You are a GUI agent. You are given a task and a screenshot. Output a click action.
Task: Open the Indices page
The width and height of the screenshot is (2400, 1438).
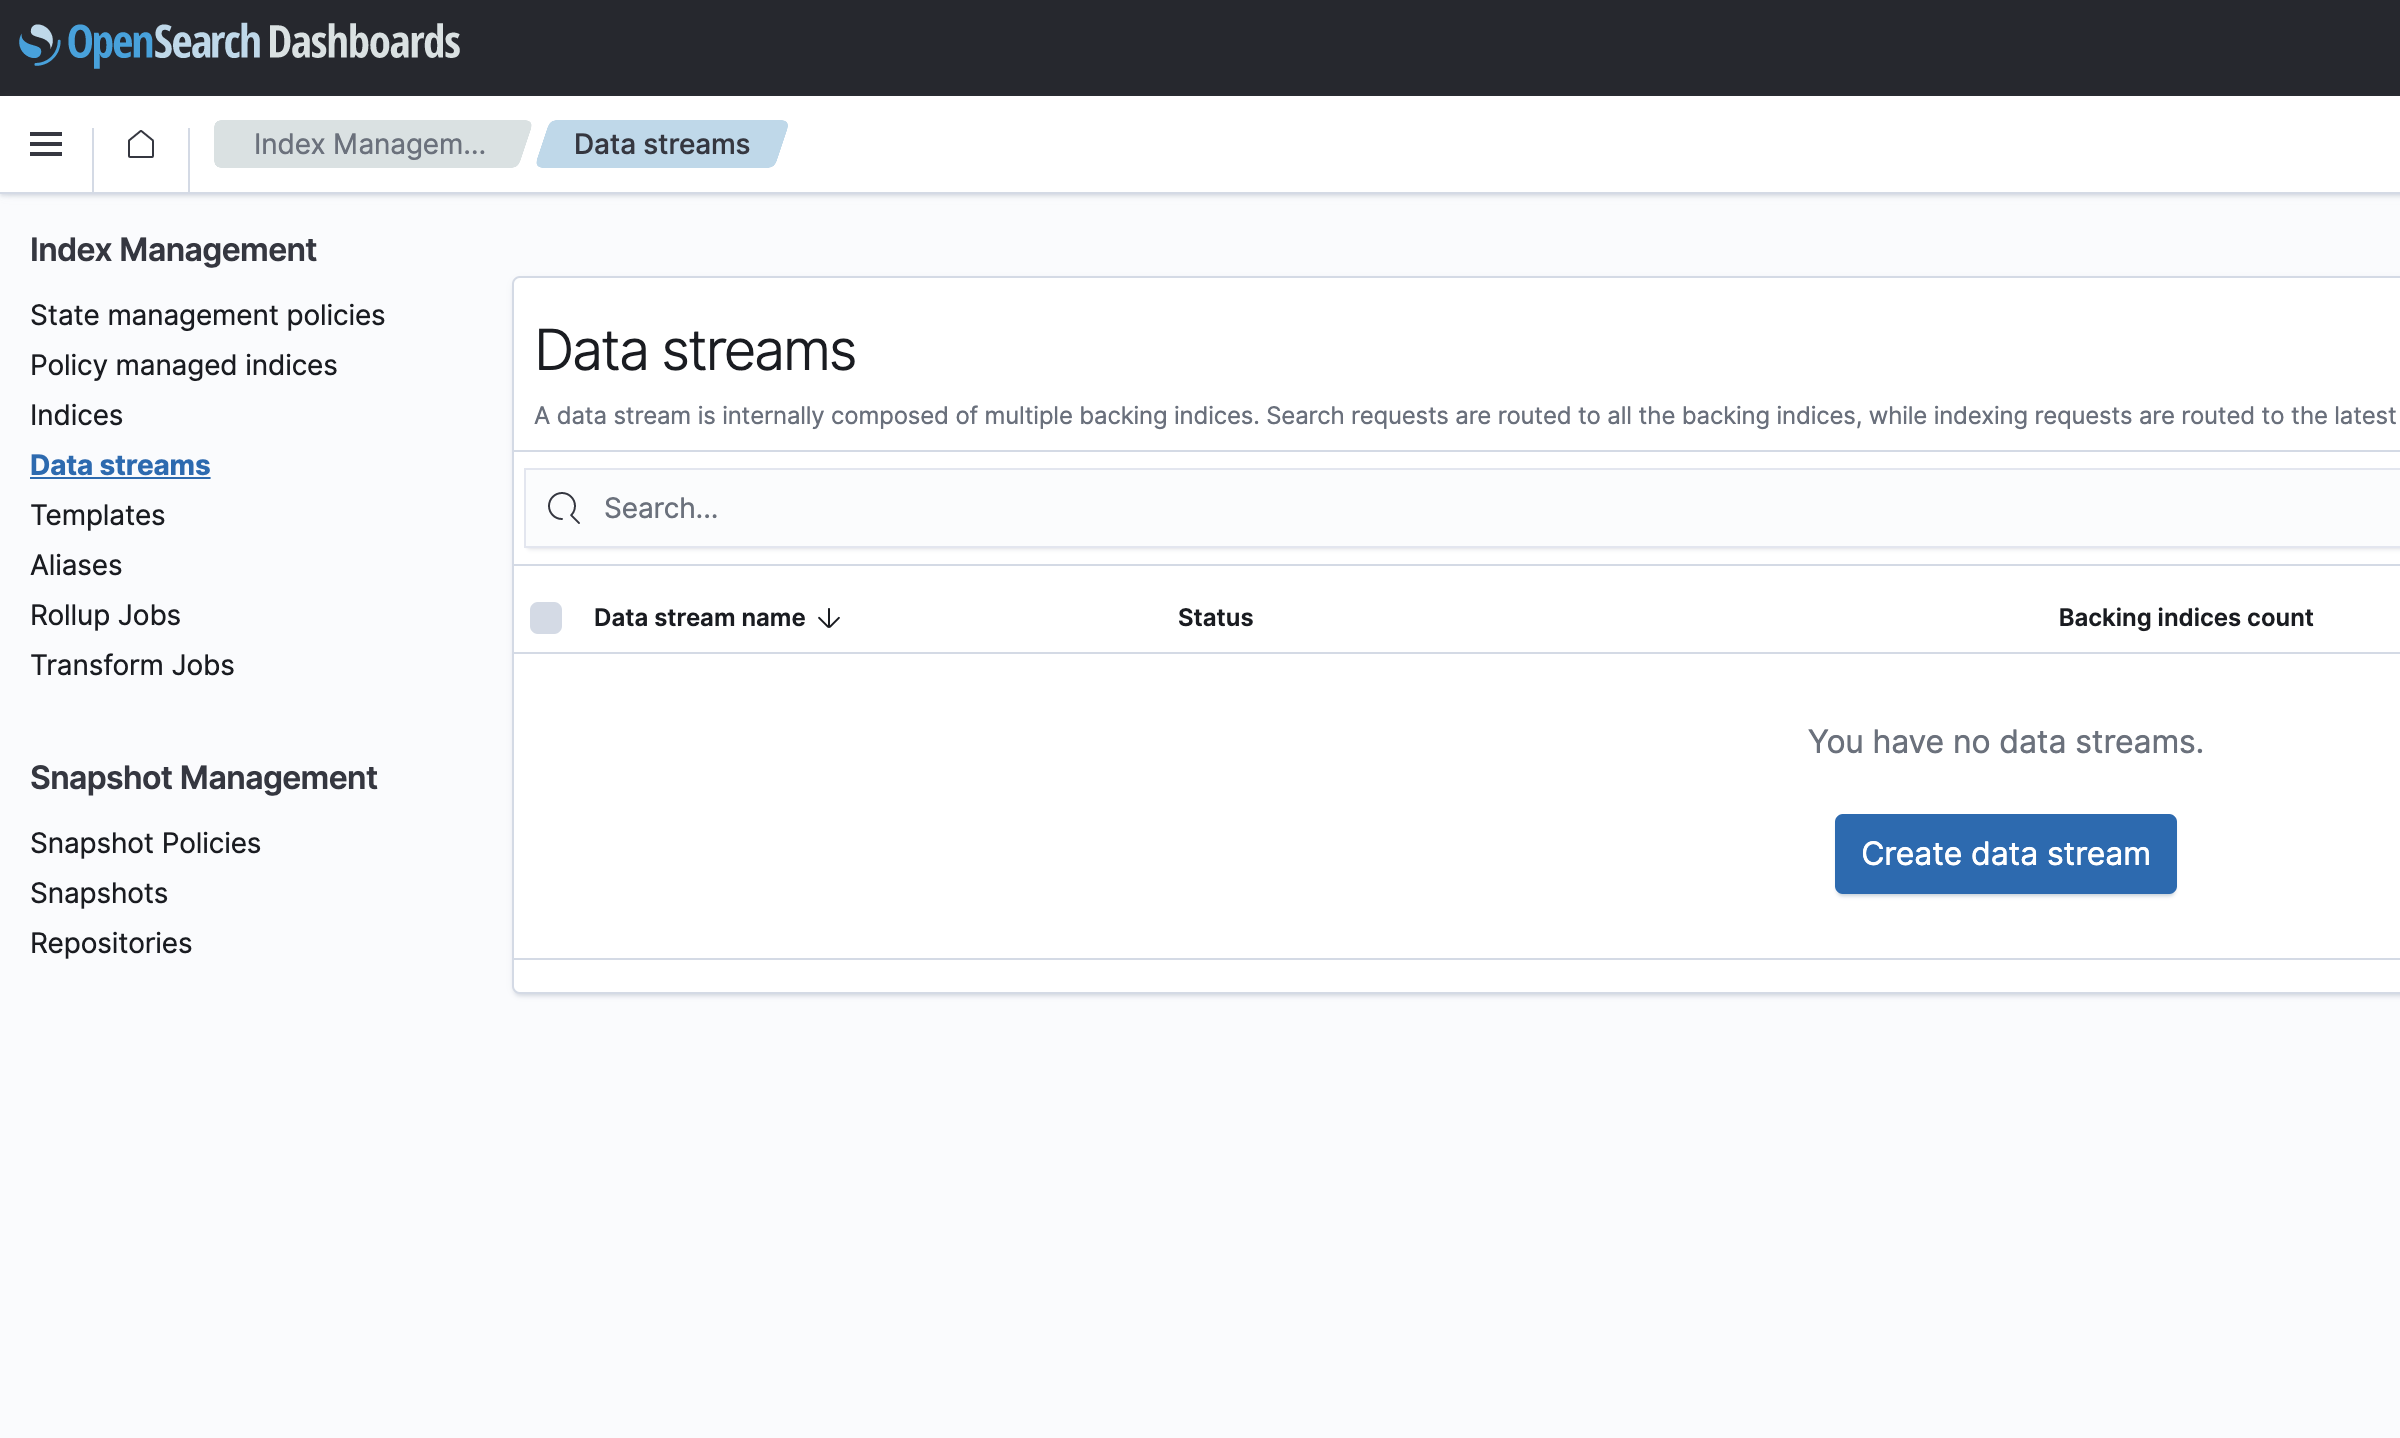point(76,415)
